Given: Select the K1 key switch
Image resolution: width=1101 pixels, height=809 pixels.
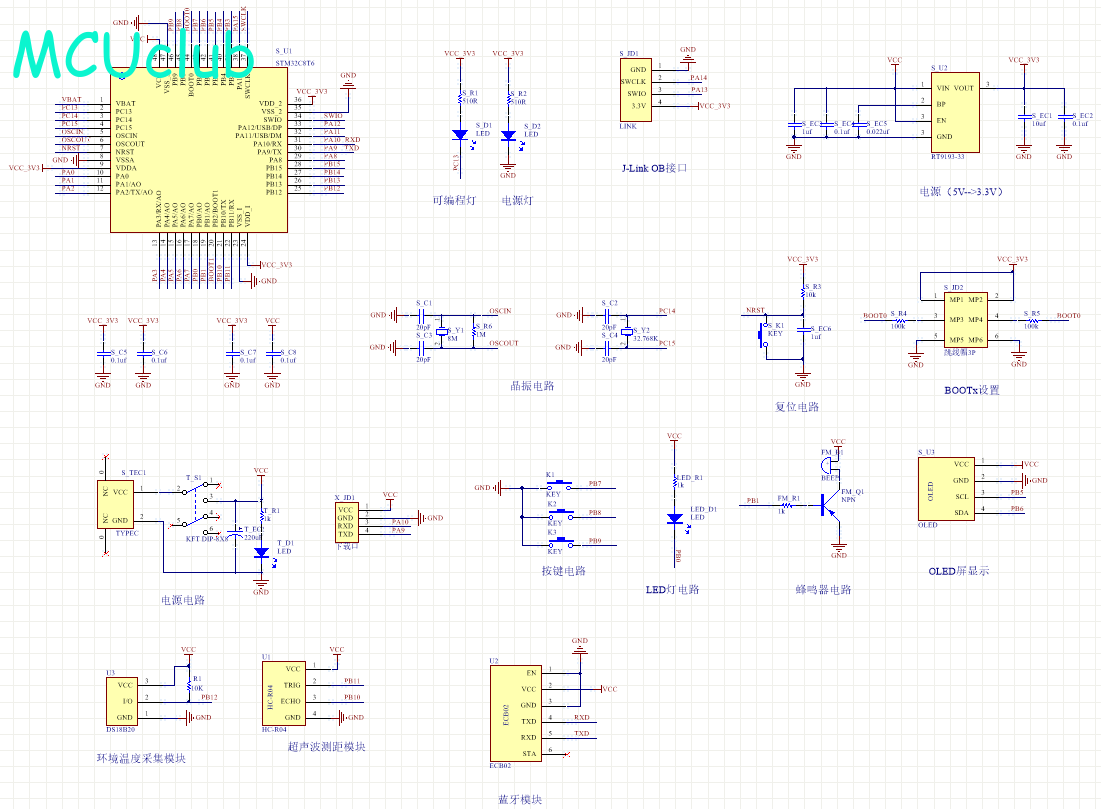Looking at the screenshot, I should click(x=560, y=485).
